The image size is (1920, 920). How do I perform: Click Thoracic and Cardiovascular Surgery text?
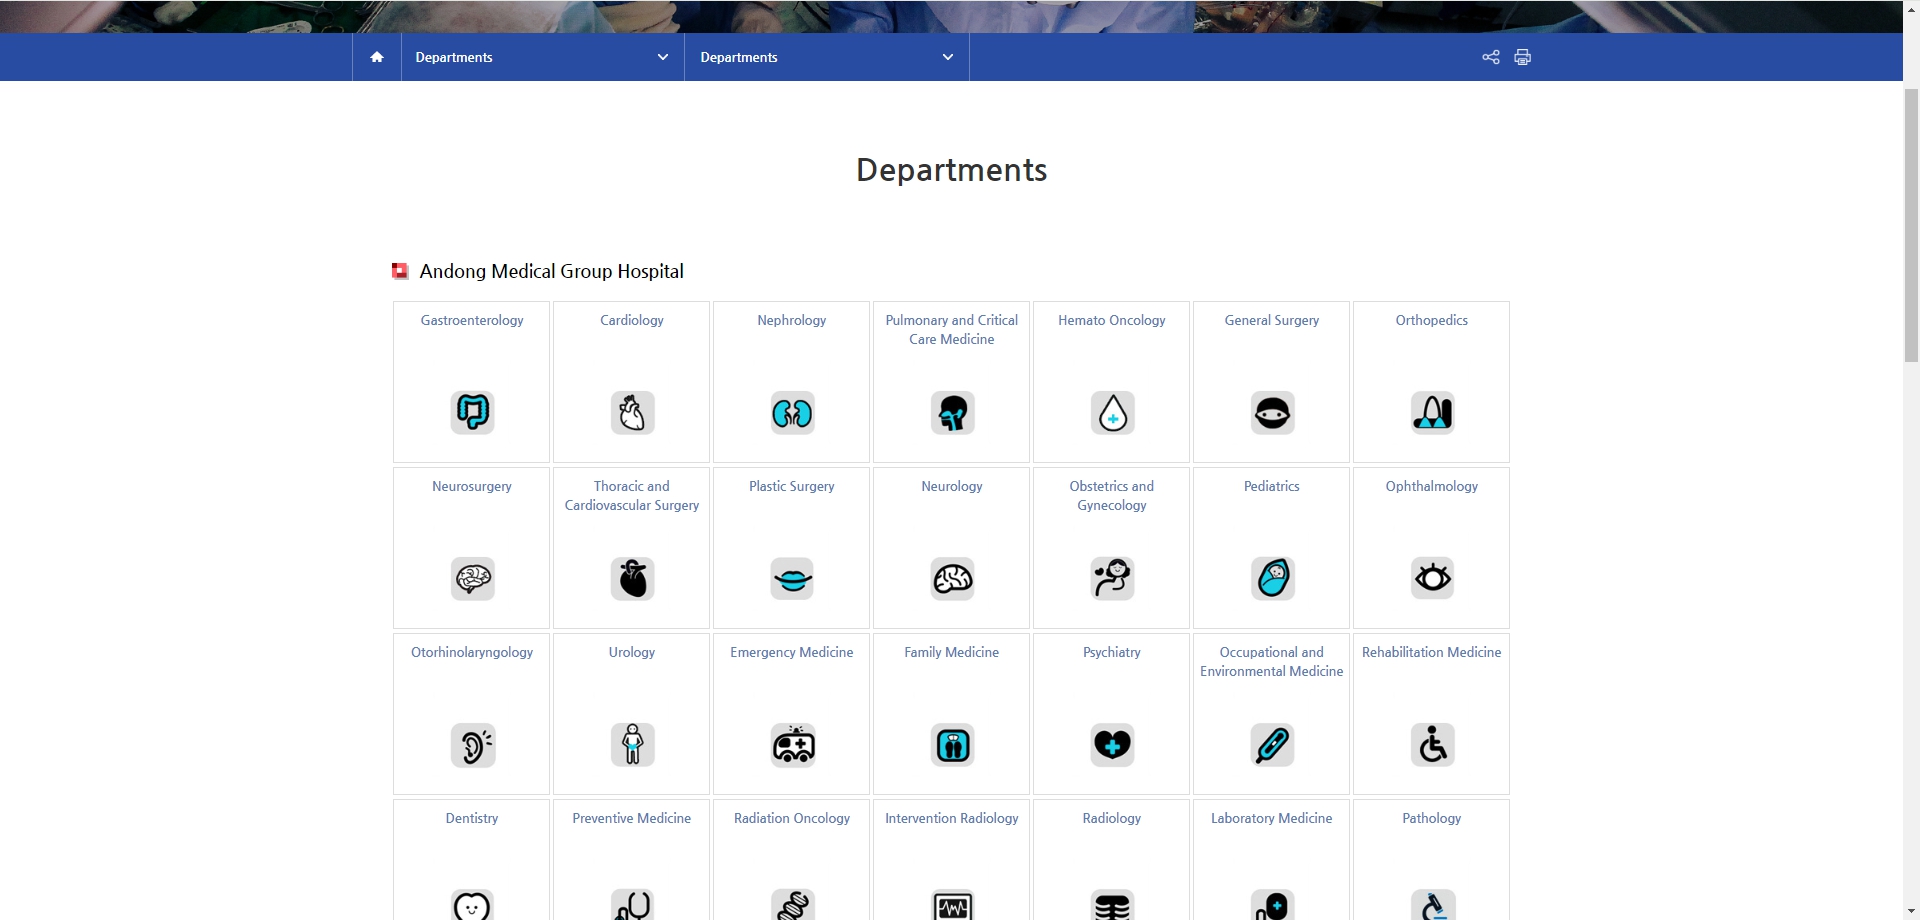click(632, 496)
